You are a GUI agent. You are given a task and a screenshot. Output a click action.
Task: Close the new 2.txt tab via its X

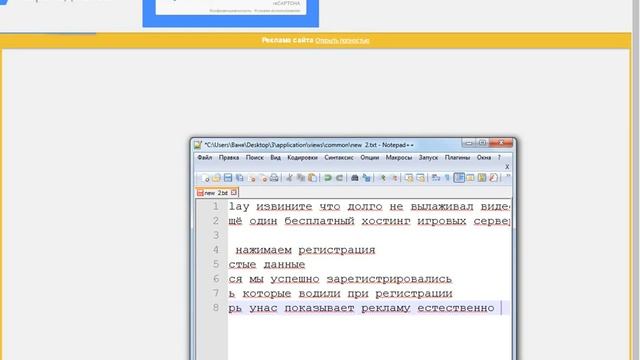click(x=233, y=192)
